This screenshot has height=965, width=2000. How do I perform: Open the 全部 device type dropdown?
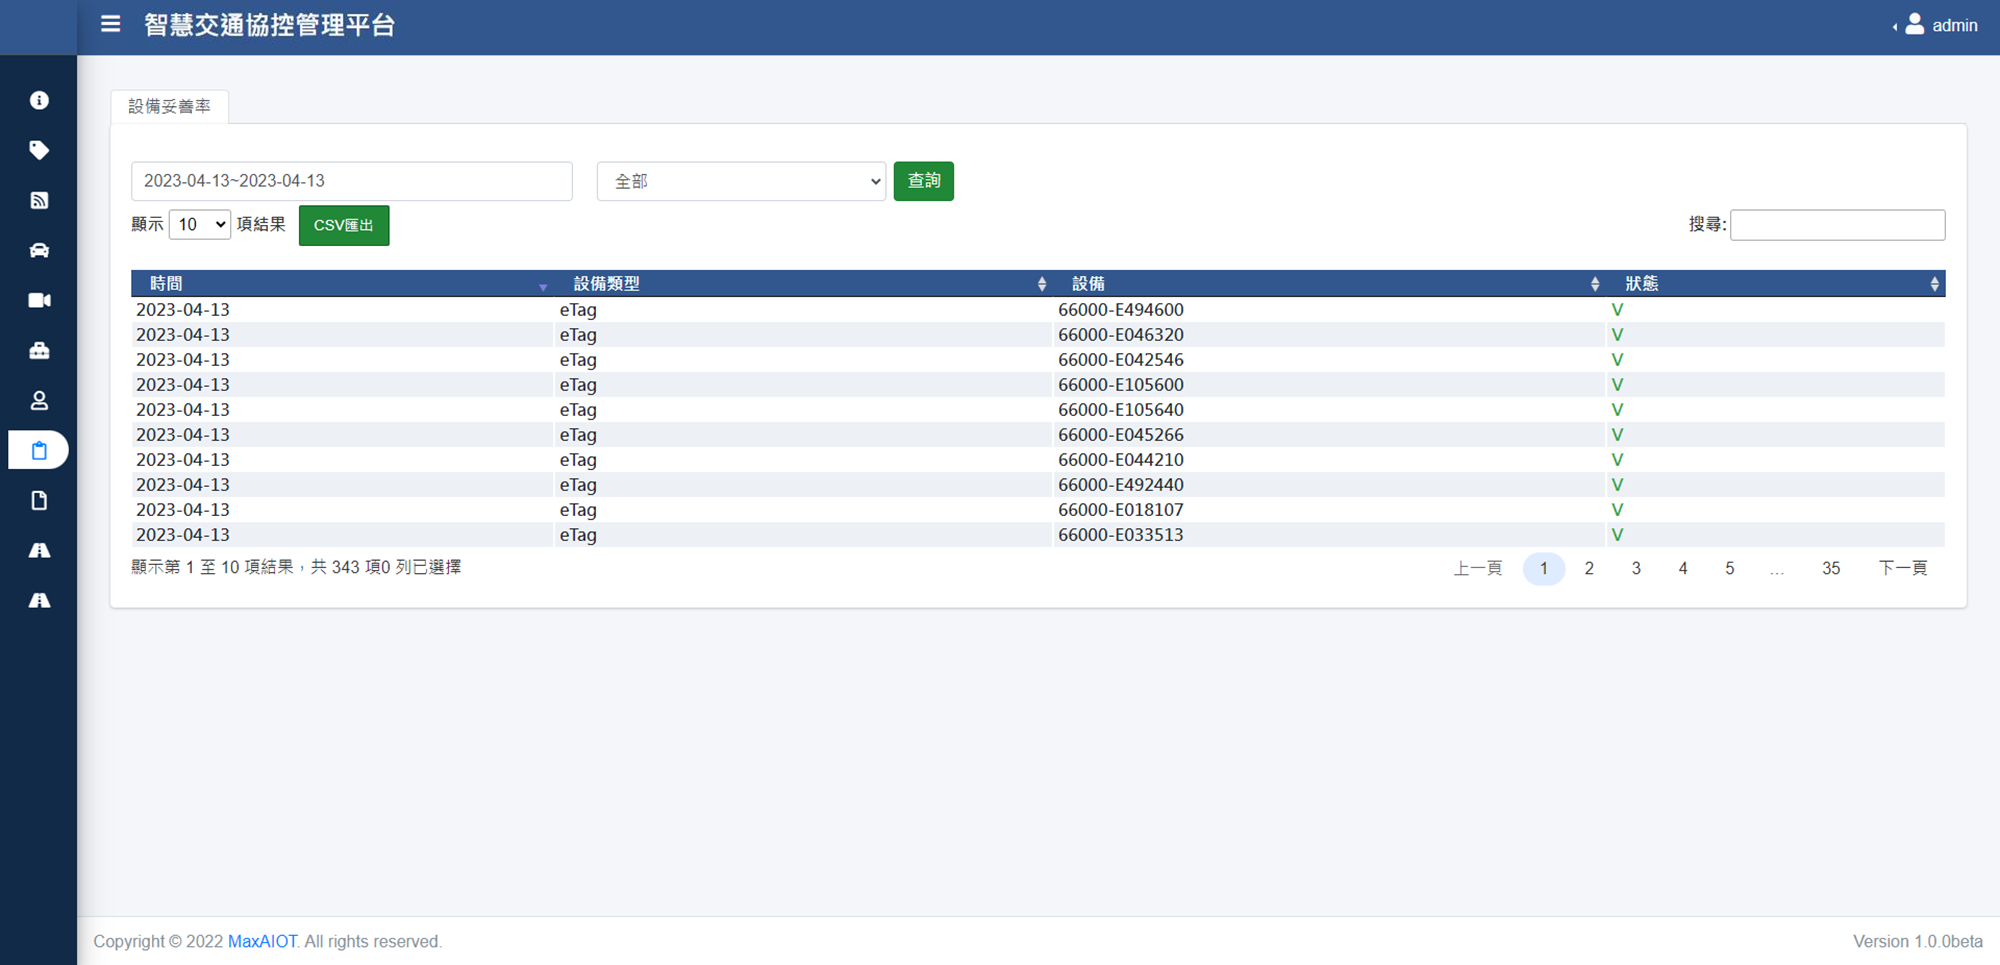point(741,181)
